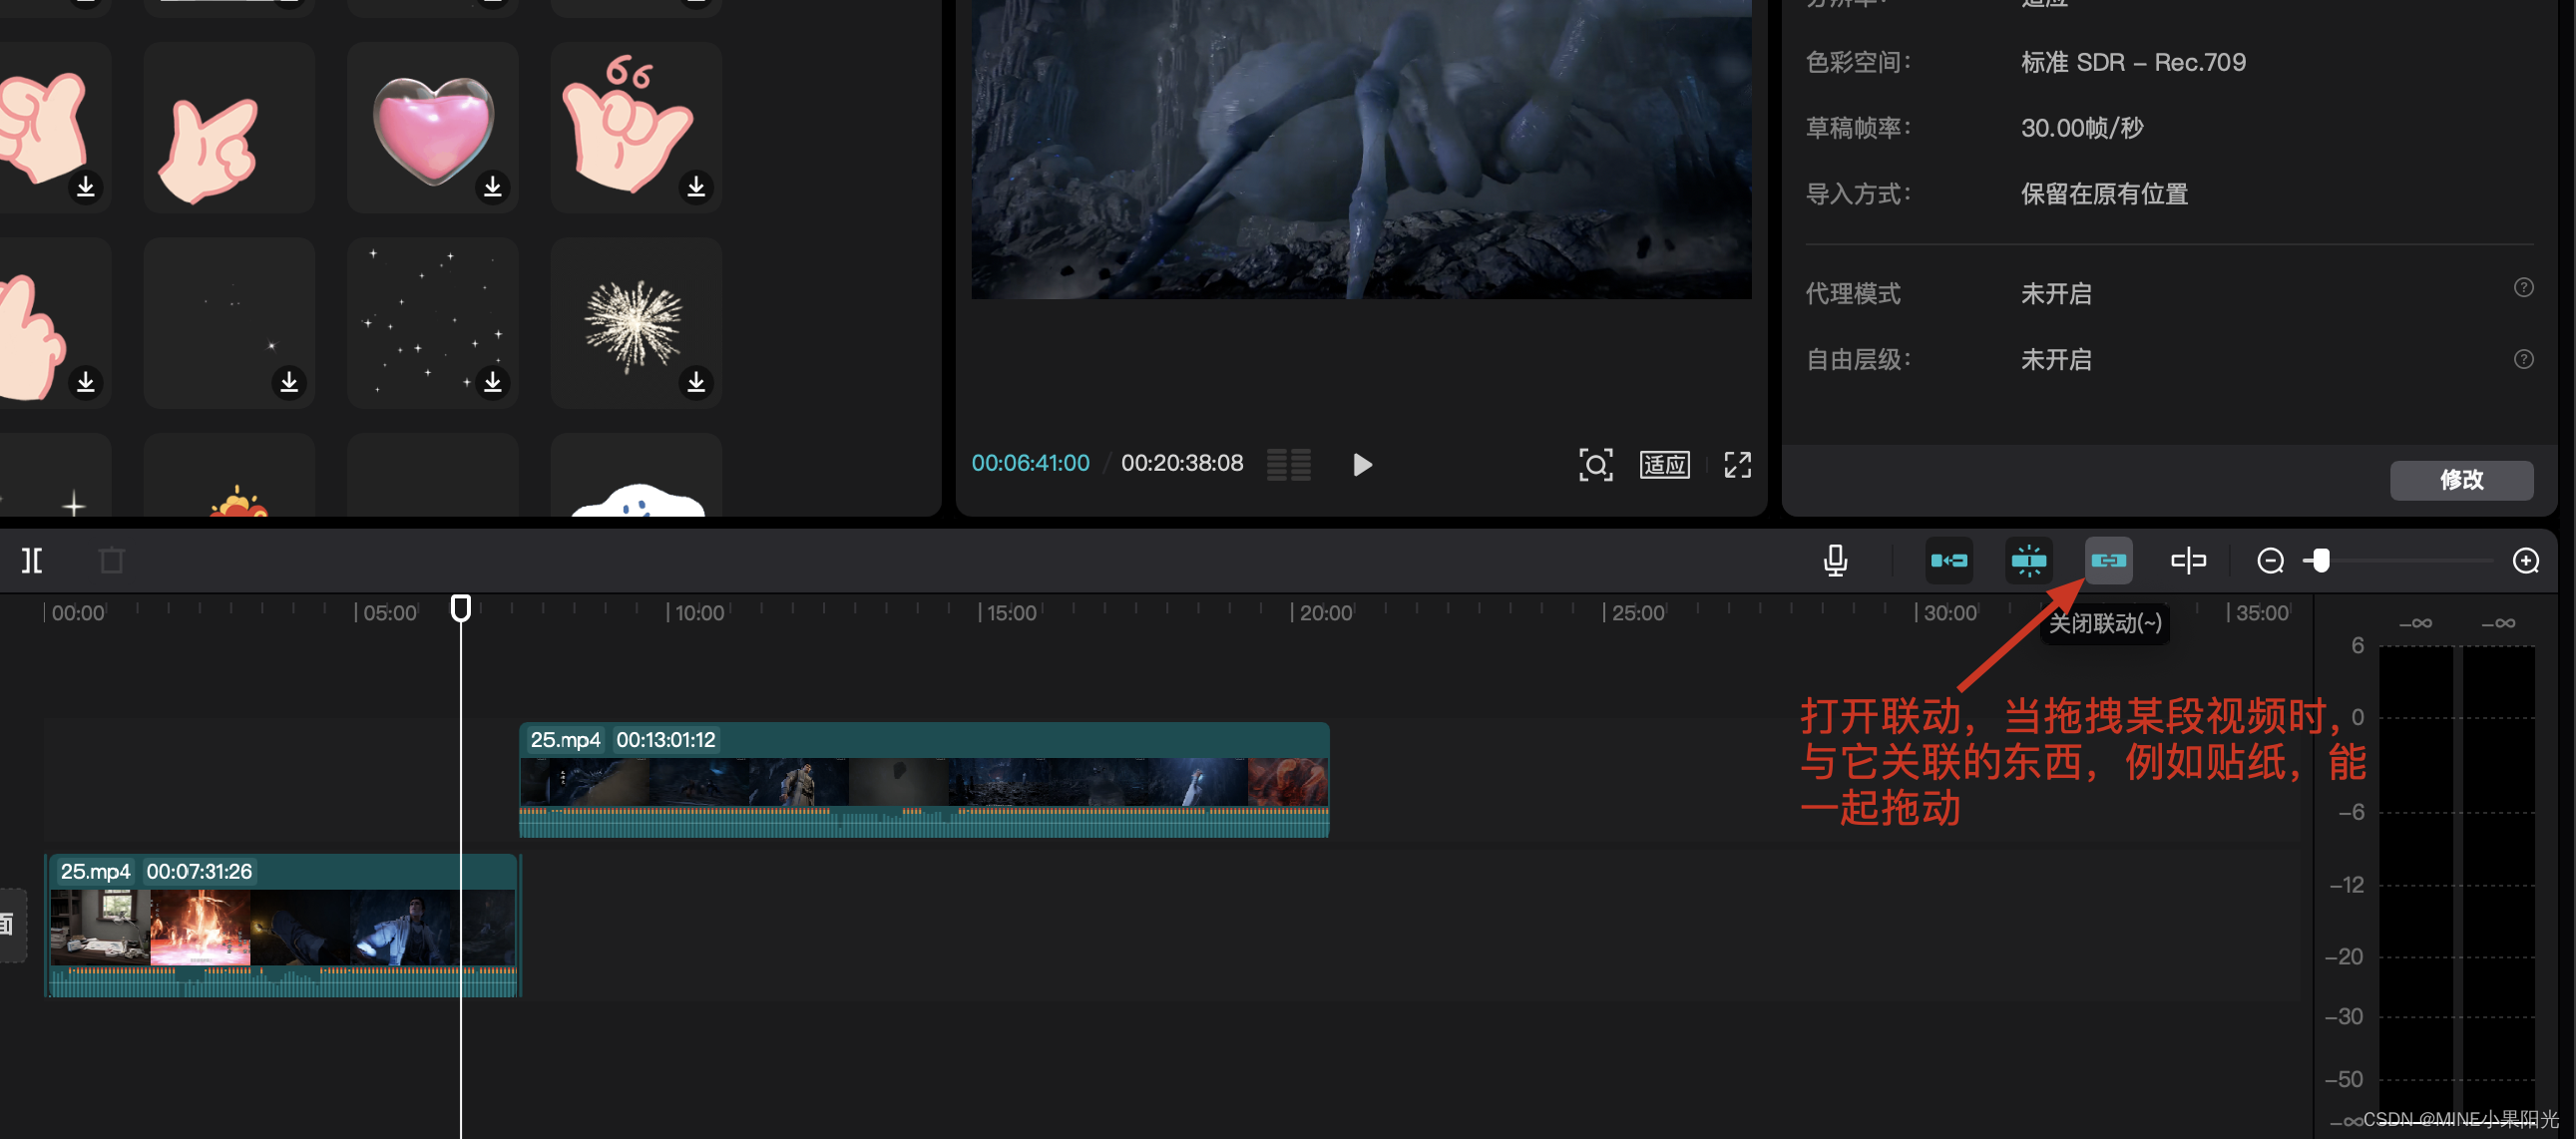2576x1139 pixels.
Task: Click the 适应 fit ratio button
Action: (1664, 464)
